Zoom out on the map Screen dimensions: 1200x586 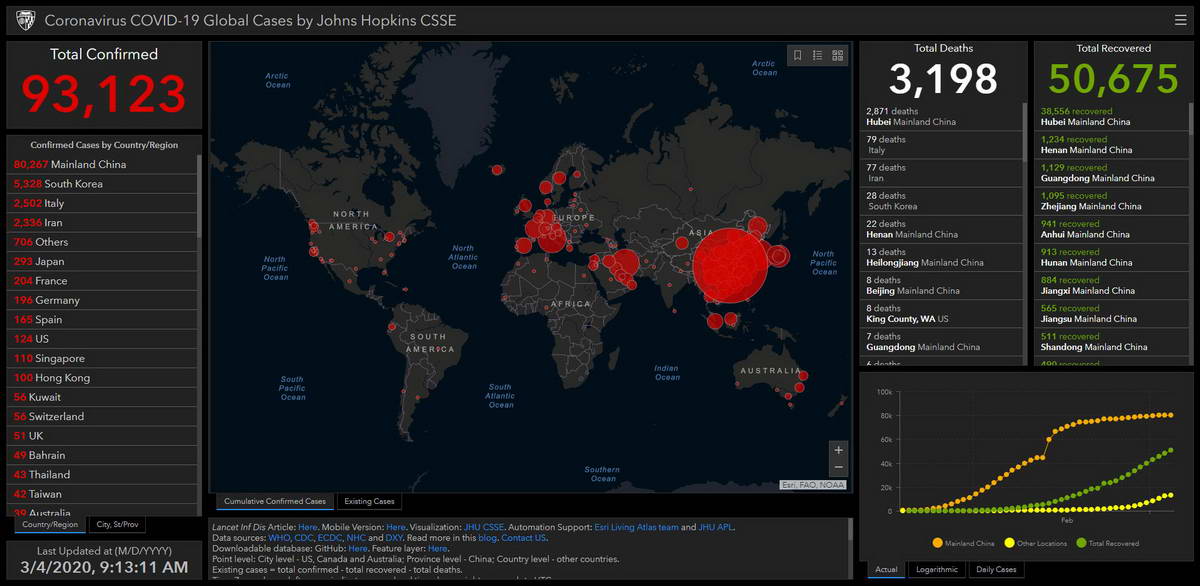pyautogui.click(x=838, y=468)
